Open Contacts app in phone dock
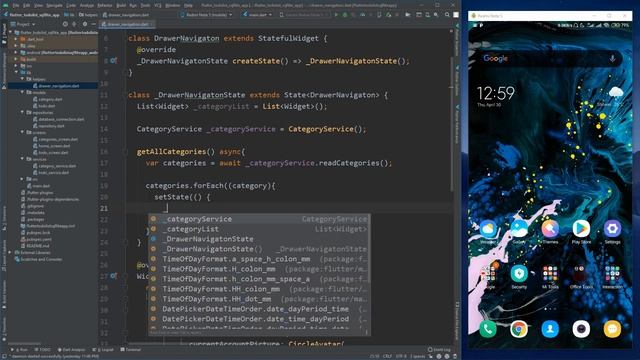This screenshot has width=640, height=360. click(x=550, y=329)
